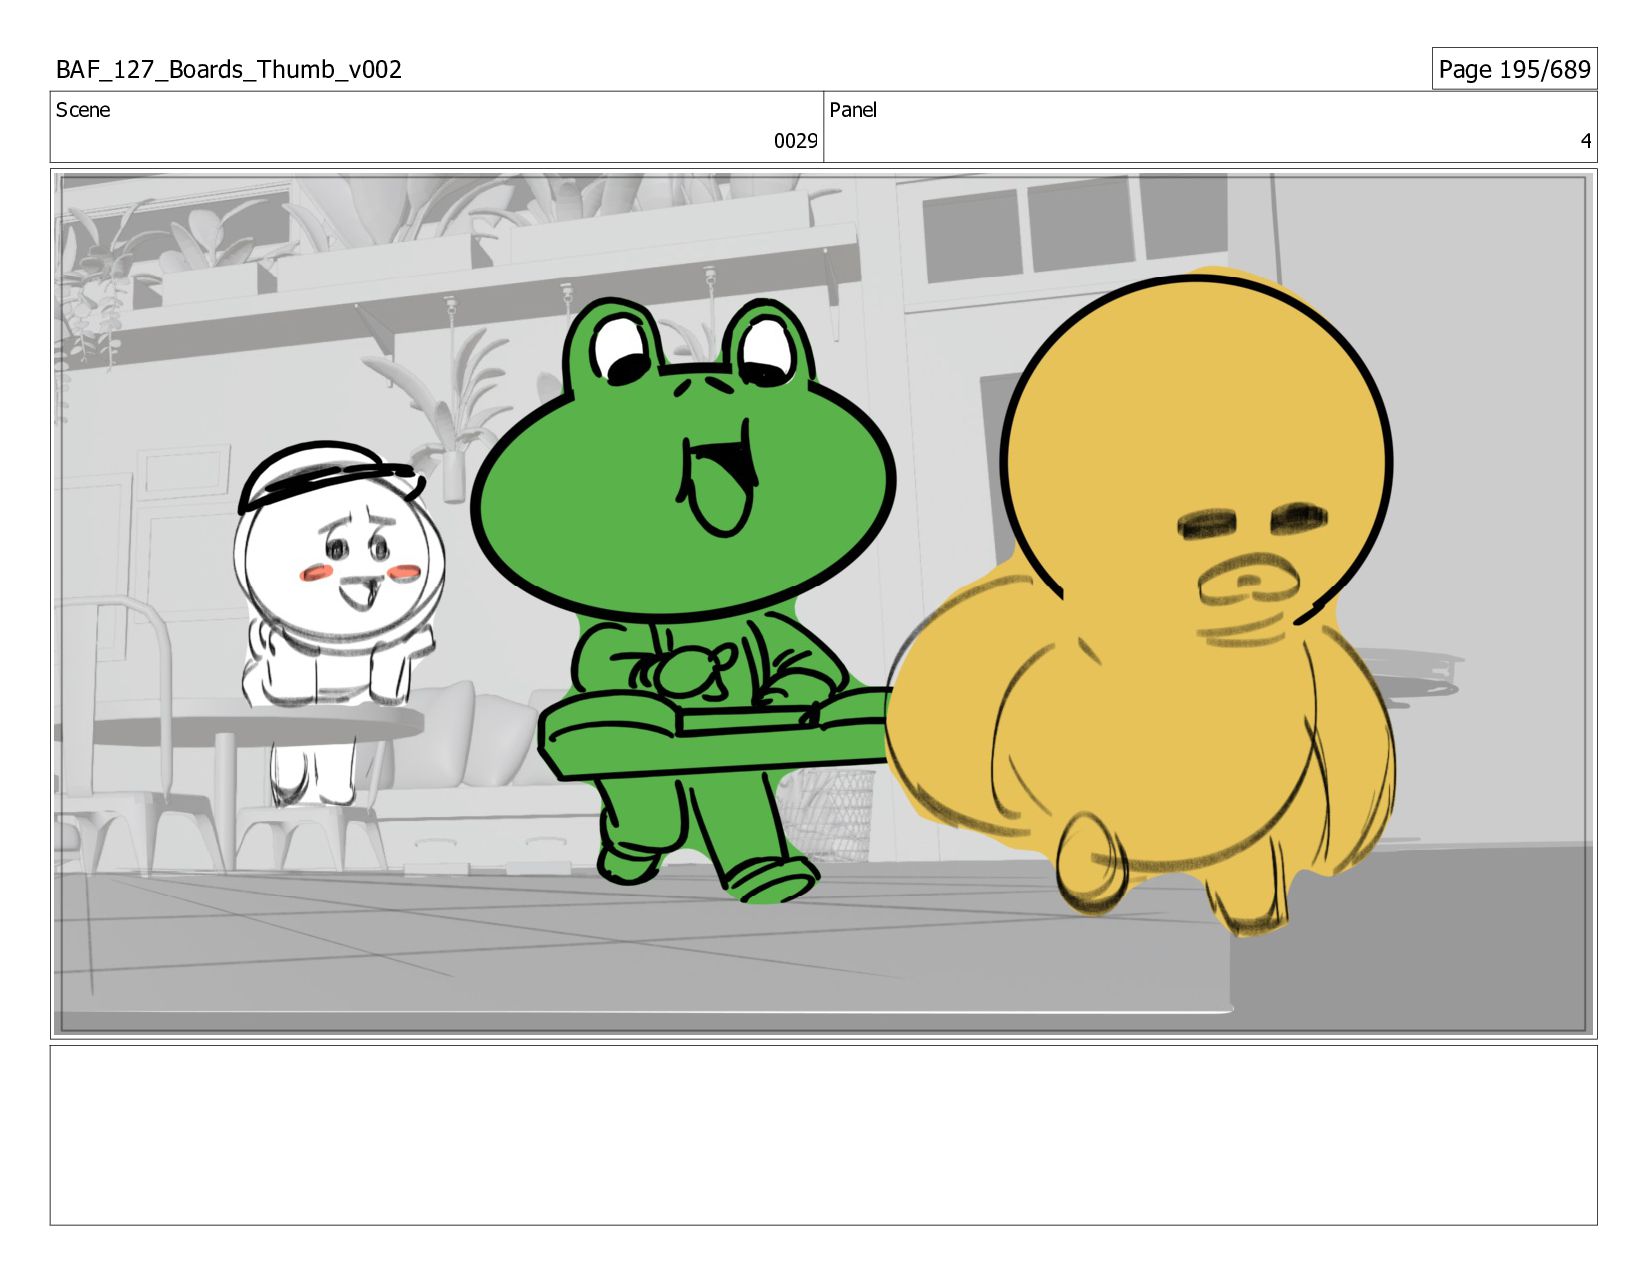Click the title BAF_127_Boards_Thumb_v002

point(229,69)
